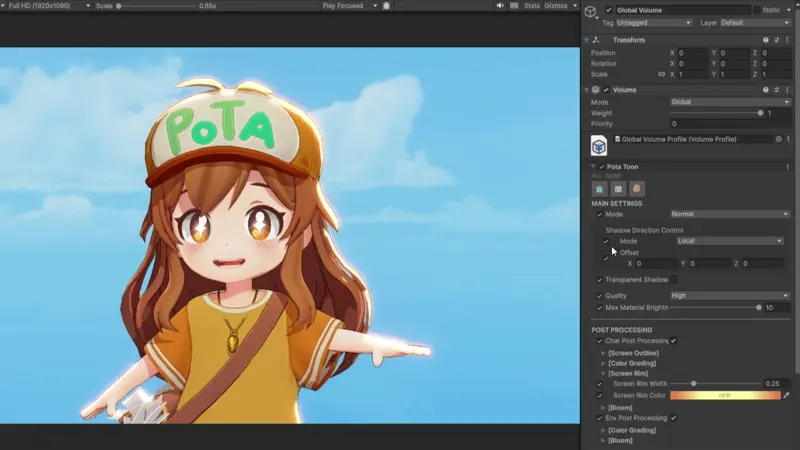Screen dimensions: 800x450
Task: Click the Volume Profile object picker circle
Action: pos(779,139)
